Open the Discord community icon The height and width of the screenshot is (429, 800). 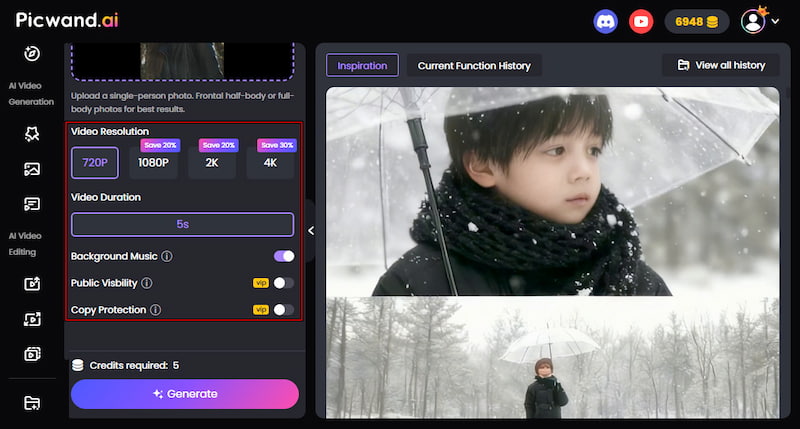(605, 22)
